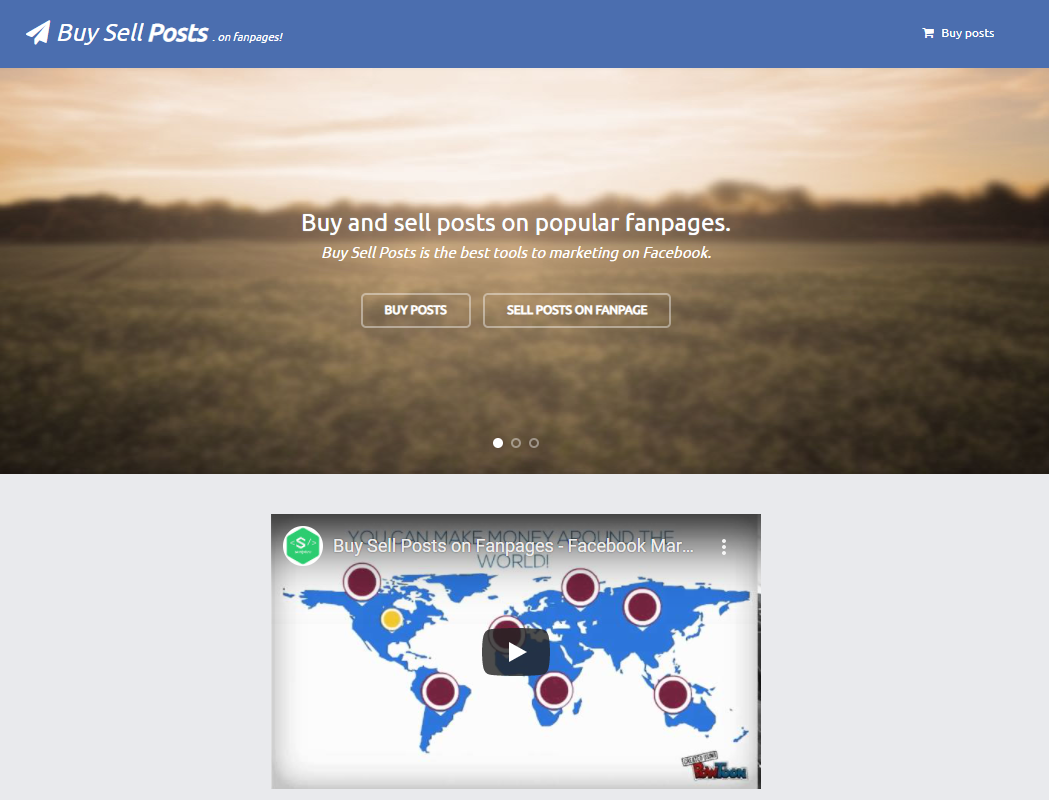1049x800 pixels.
Task: Click the maroon pin over South America
Action: point(440,691)
